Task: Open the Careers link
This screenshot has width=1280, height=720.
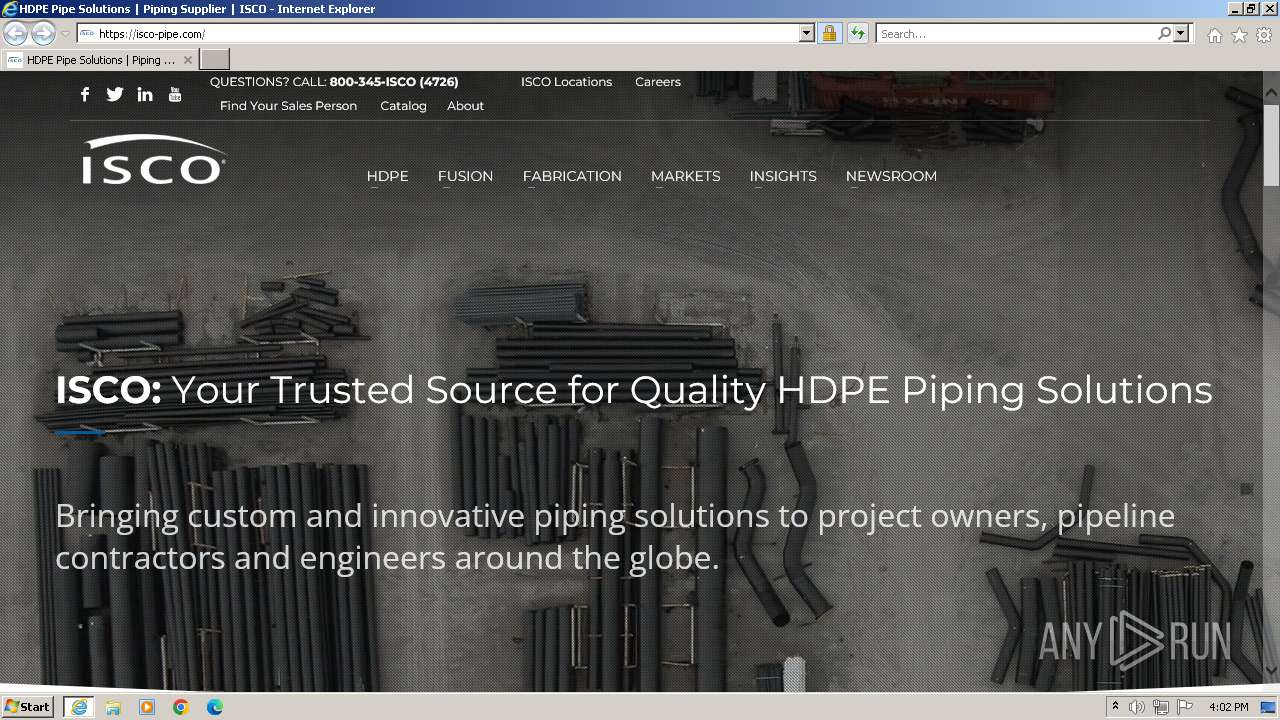Action: pyautogui.click(x=658, y=82)
